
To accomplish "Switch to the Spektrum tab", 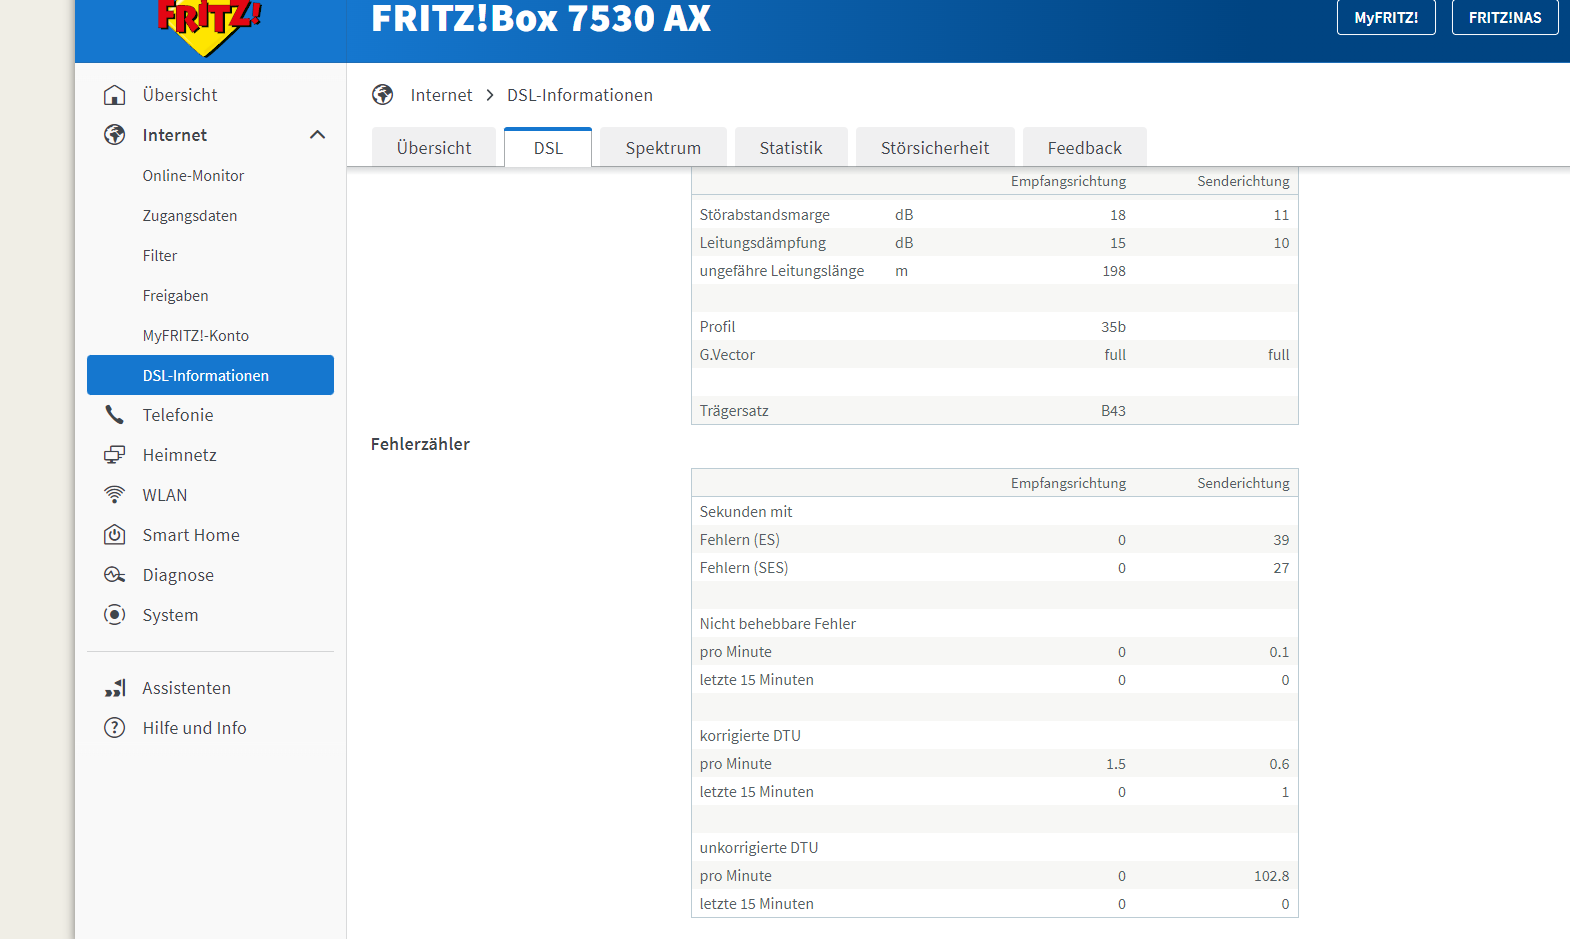I will click(x=663, y=147).
